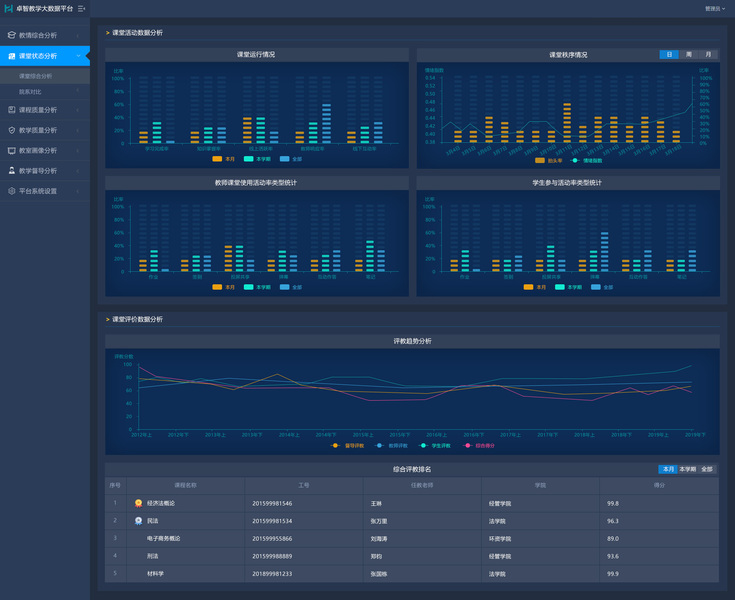
Task: Toggle 本学期 legend in 学生参与活动率 chart
Action: pos(569,287)
